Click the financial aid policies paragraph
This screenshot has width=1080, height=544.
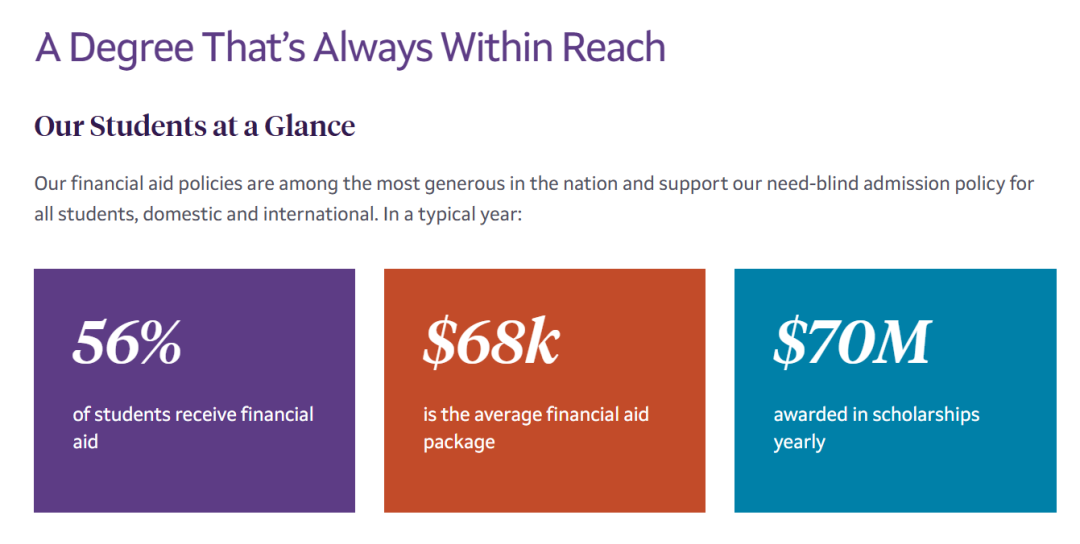[534, 199]
